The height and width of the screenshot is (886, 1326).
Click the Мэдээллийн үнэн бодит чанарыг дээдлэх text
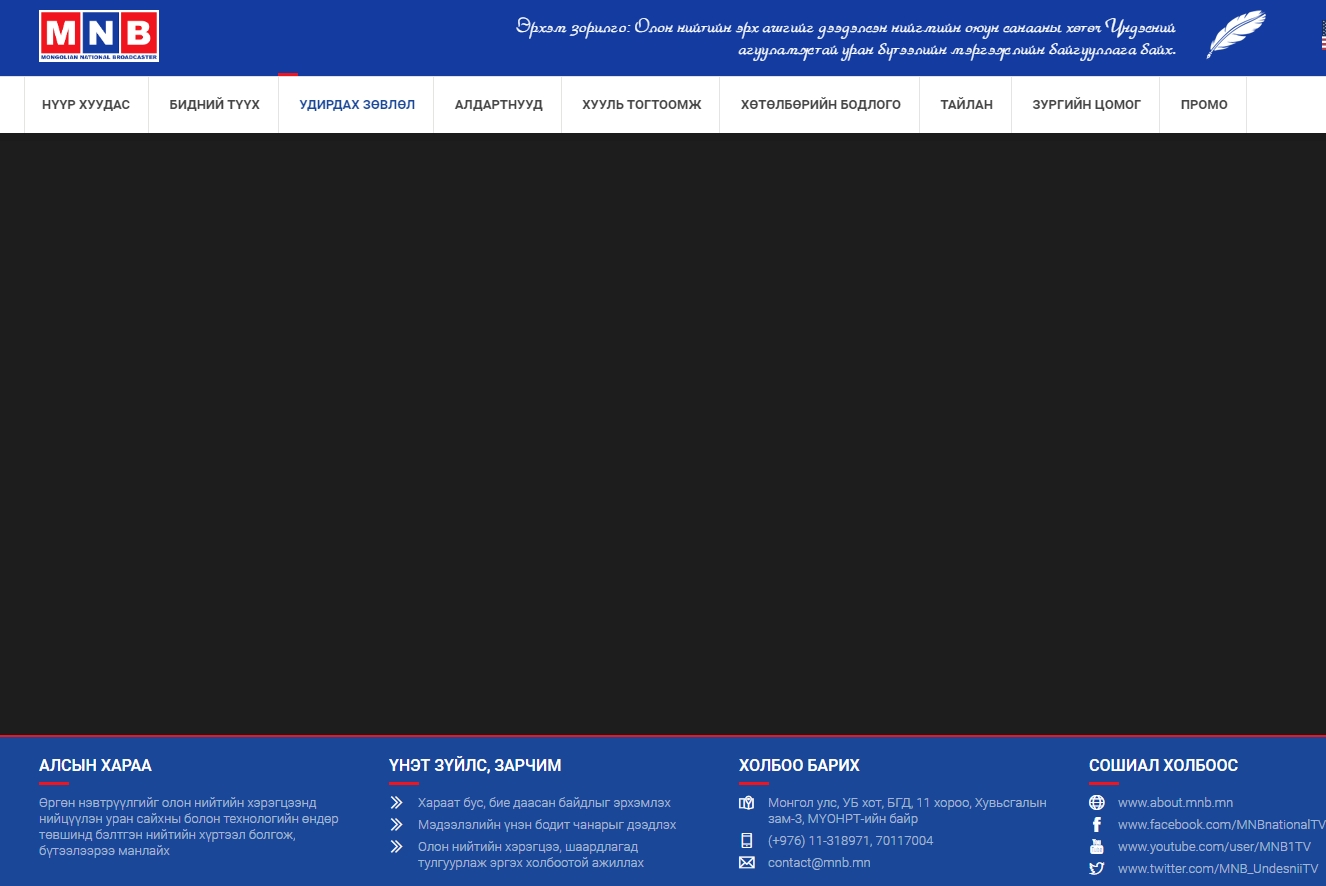point(547,824)
